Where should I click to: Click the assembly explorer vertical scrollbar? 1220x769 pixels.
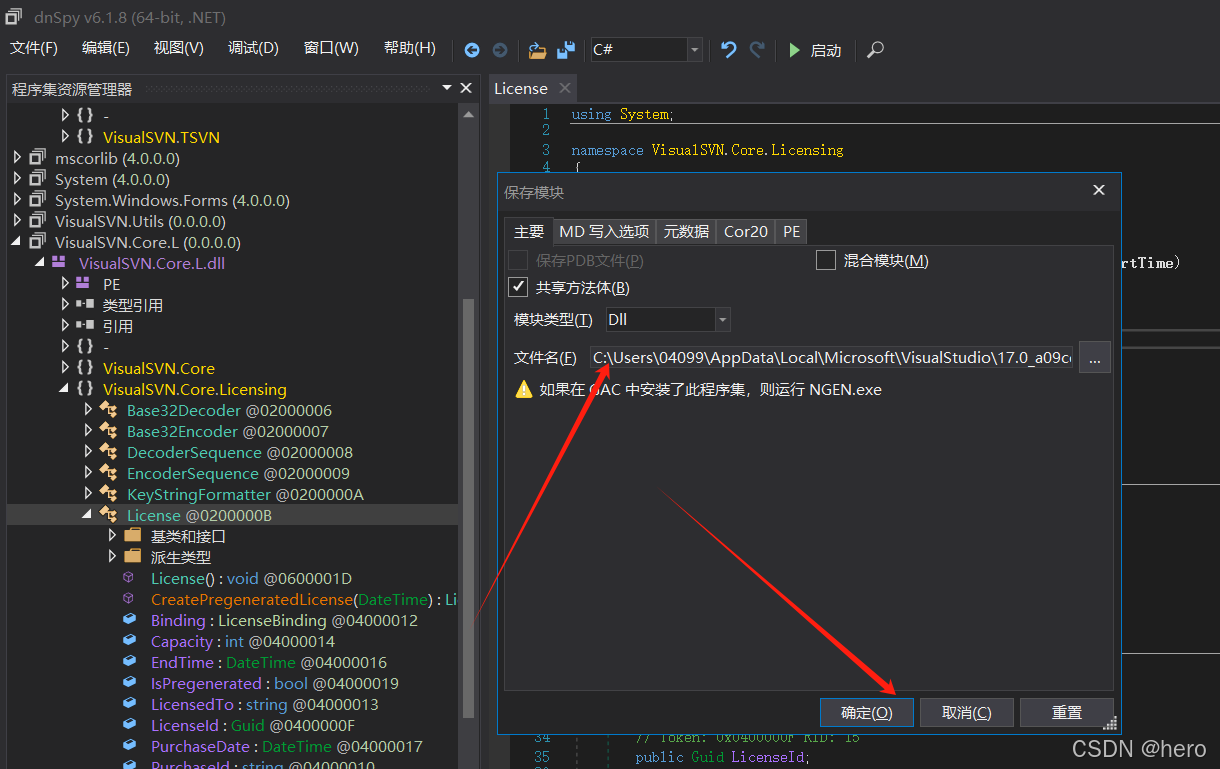coord(467,507)
